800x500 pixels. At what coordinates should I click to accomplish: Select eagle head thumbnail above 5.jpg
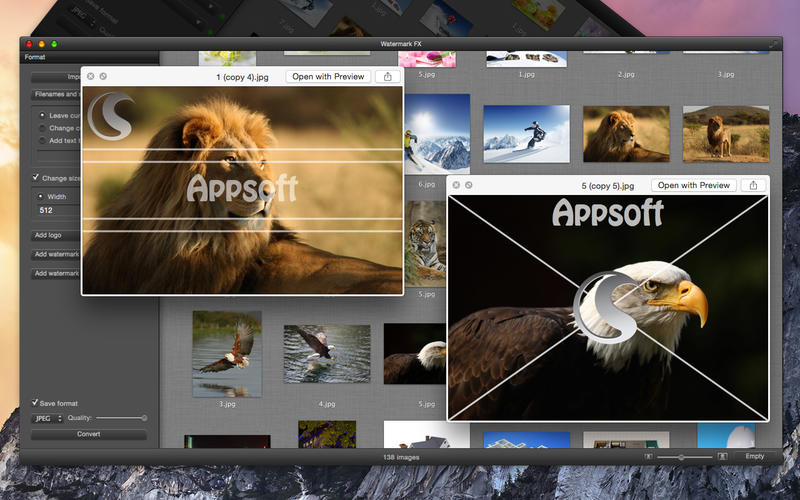click(x=415, y=354)
